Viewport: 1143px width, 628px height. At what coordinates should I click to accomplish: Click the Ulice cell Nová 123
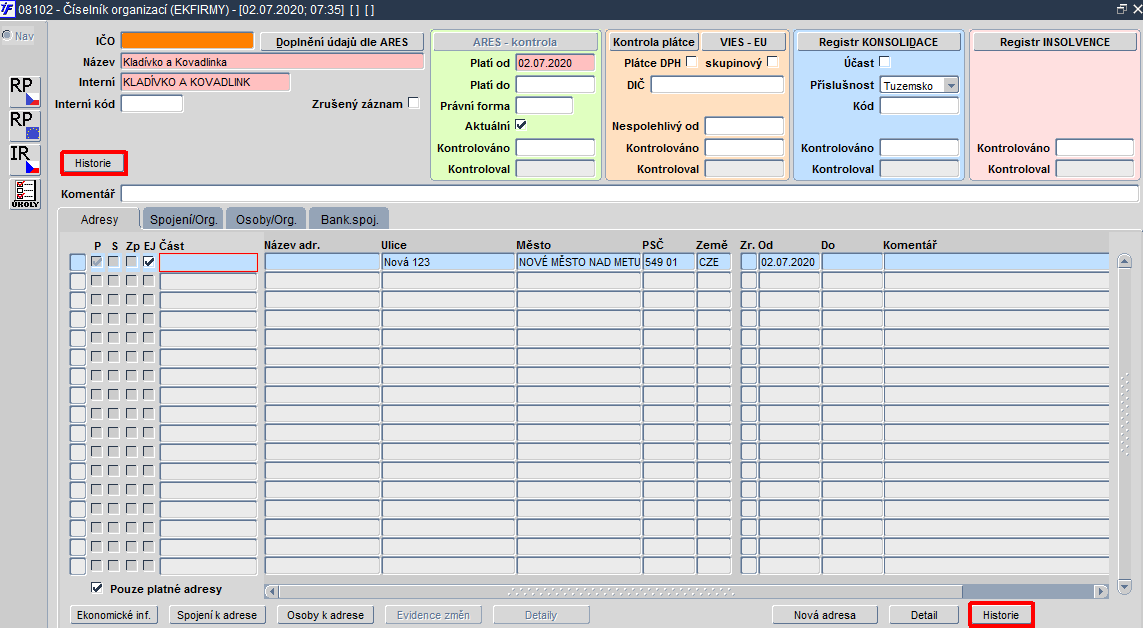point(448,262)
